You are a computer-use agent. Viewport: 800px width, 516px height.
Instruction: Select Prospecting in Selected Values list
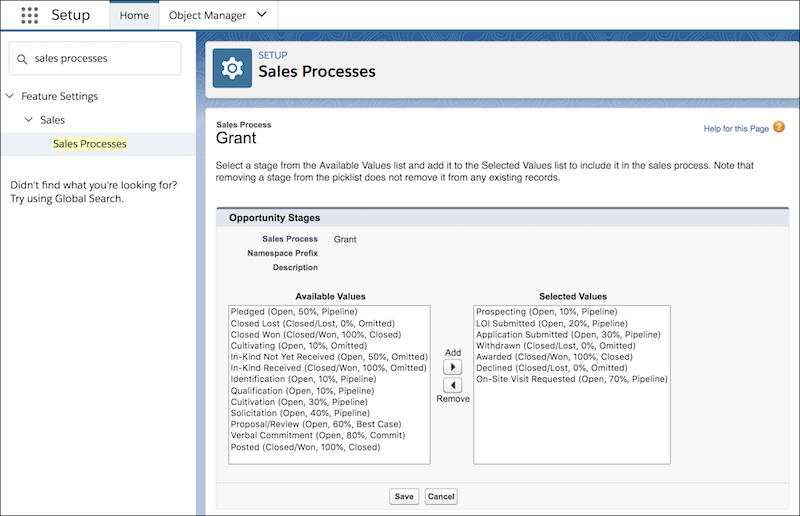pos(547,312)
